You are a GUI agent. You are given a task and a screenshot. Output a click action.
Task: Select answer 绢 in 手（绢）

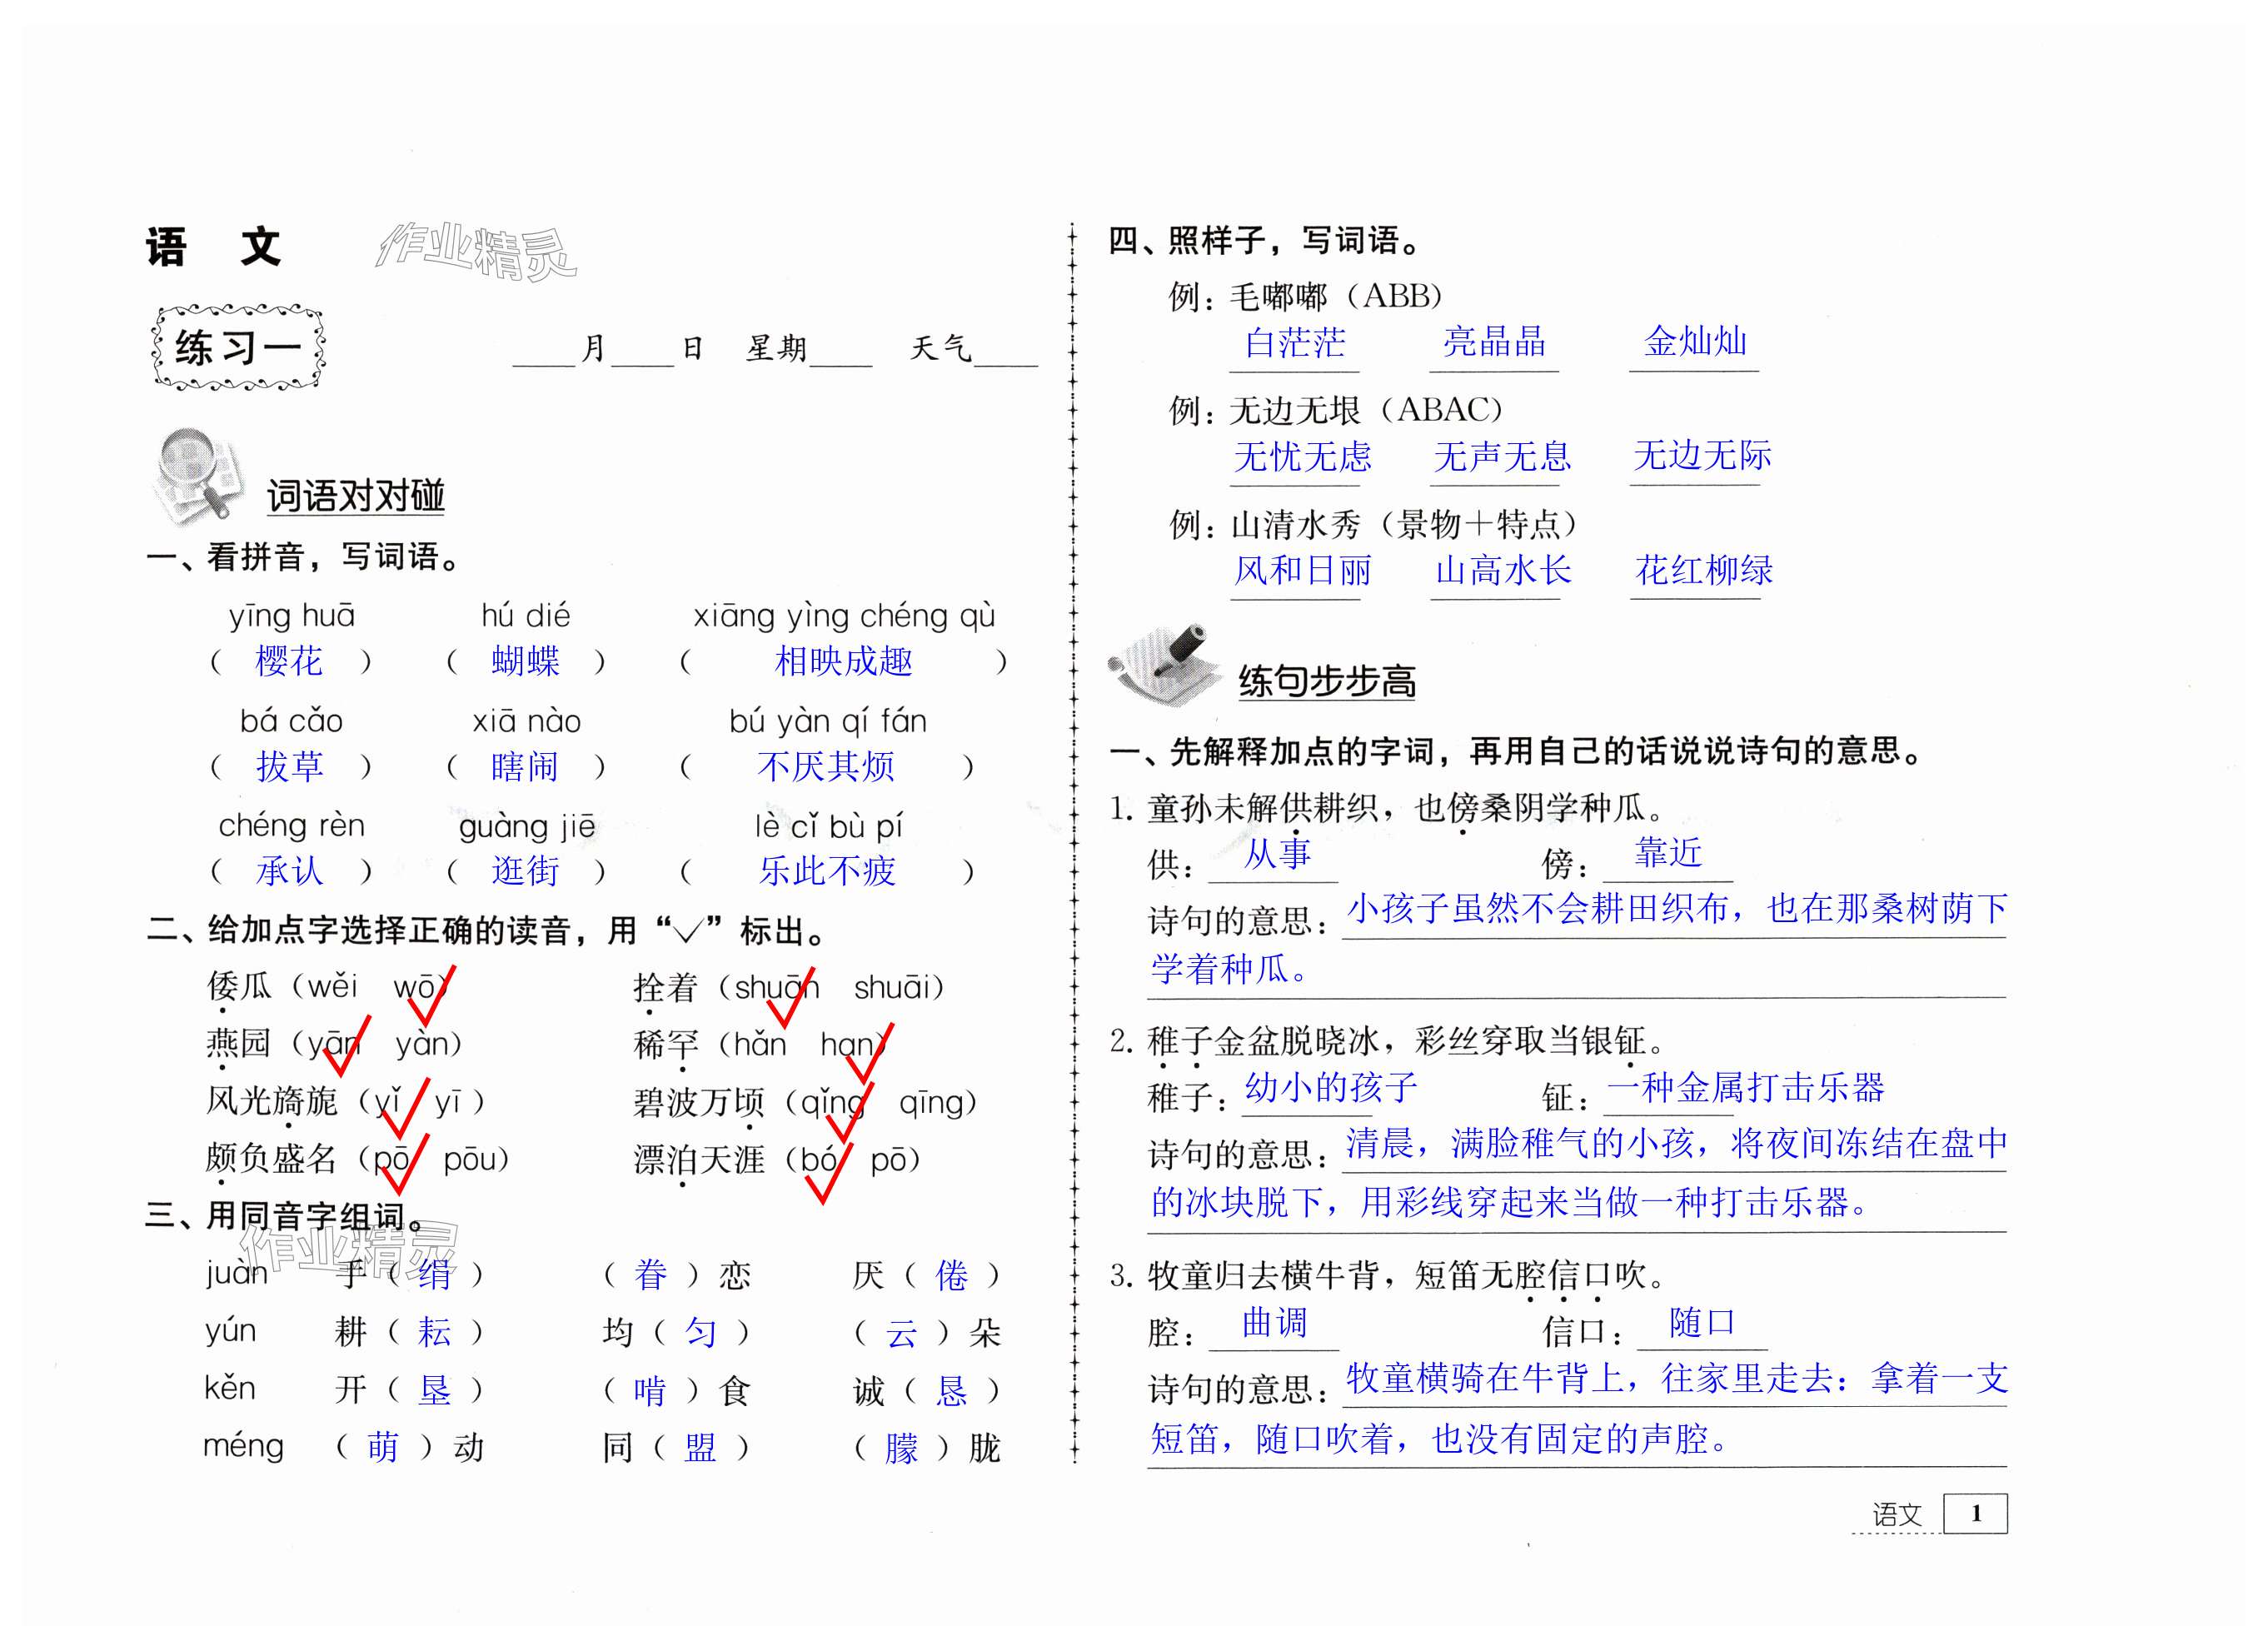(x=434, y=1275)
